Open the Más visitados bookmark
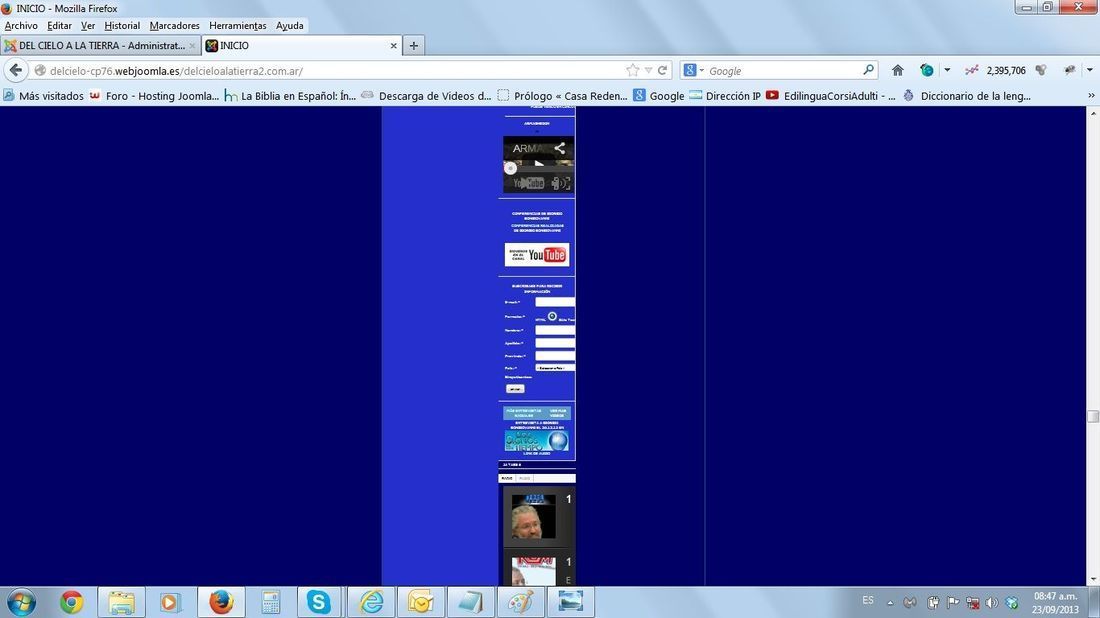 [x=43, y=95]
